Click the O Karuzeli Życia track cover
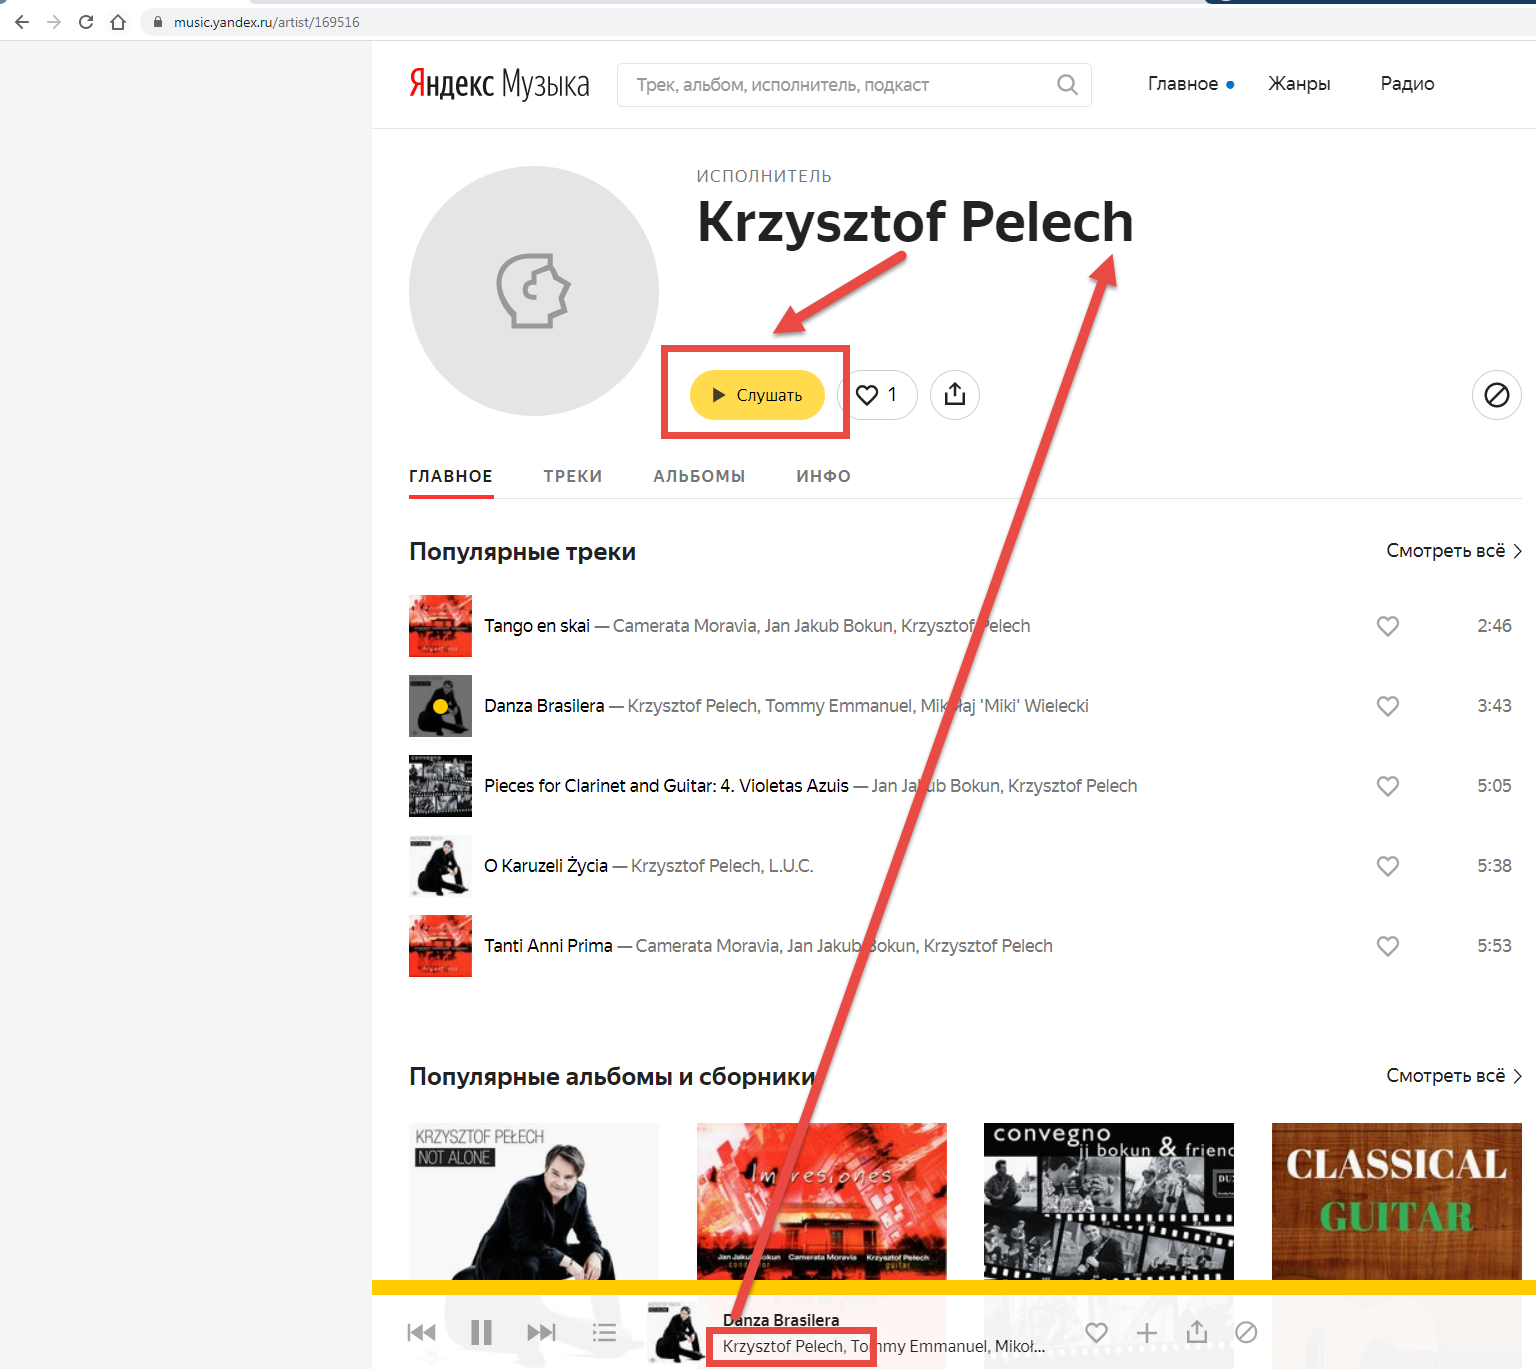Image resolution: width=1536 pixels, height=1369 pixels. tap(440, 866)
